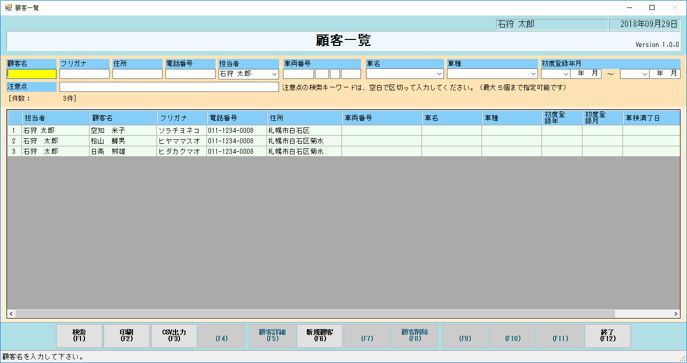Open the start year dropdown under 初度登録年月
The image size is (687, 363).
point(566,74)
